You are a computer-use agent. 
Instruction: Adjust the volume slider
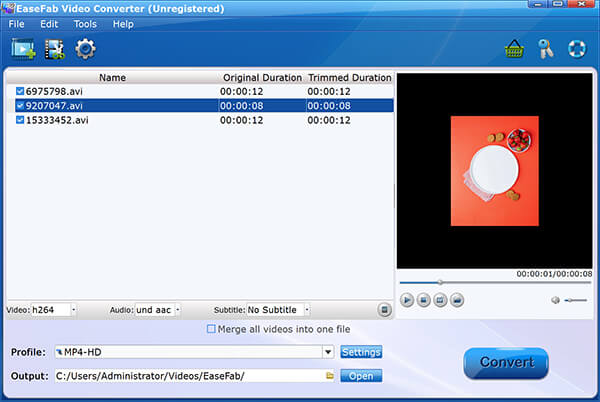(575, 300)
